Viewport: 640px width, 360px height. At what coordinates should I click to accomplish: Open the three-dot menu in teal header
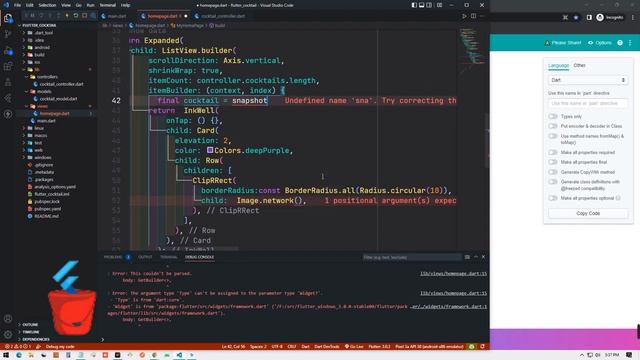pos(630,43)
